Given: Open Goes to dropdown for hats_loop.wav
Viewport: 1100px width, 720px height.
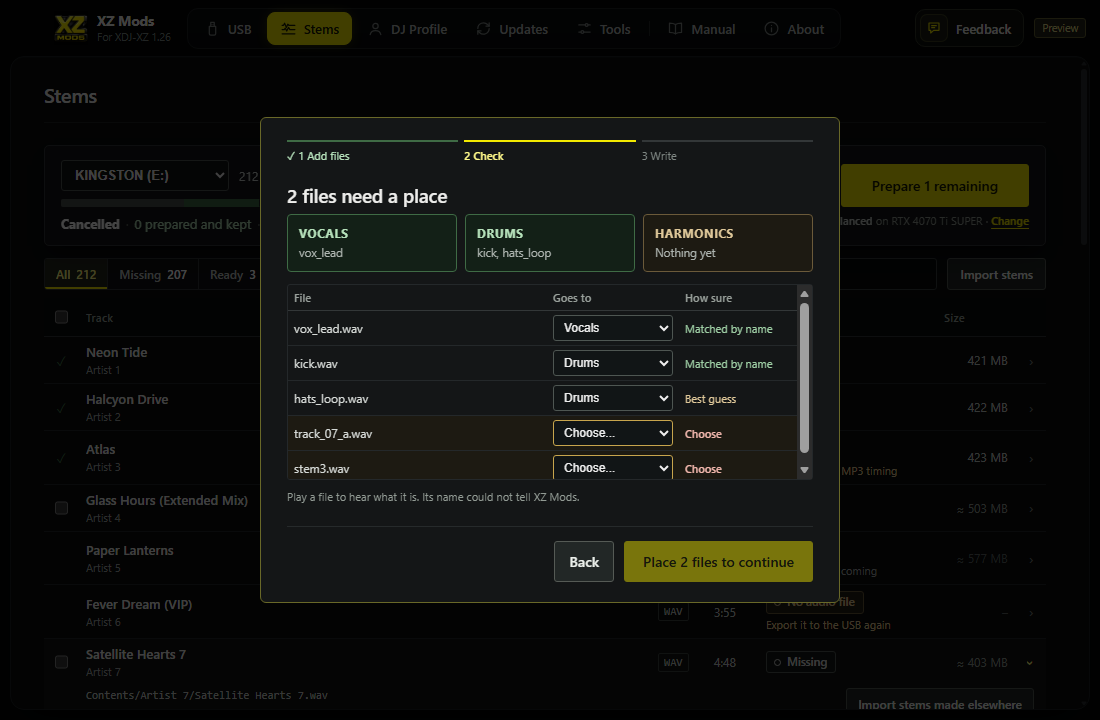Looking at the screenshot, I should click(x=612, y=398).
